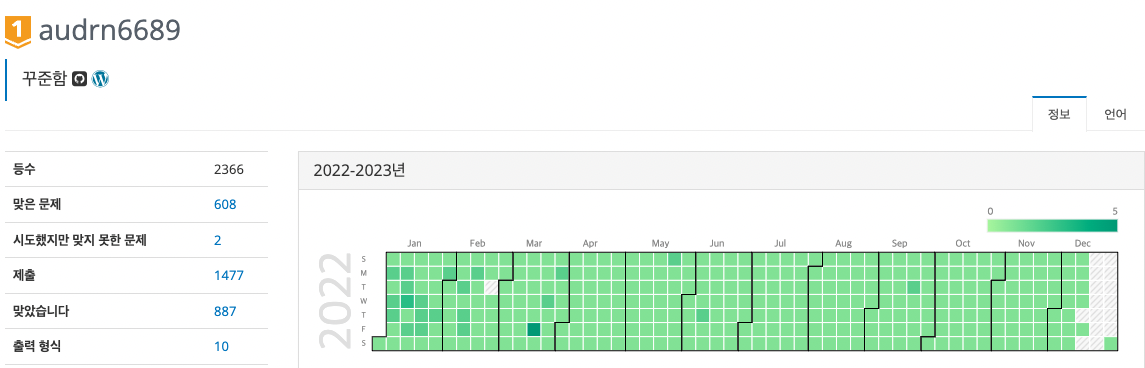This screenshot has height=368, width=1145.
Task: Click the 등수 row label
Action: 24,169
